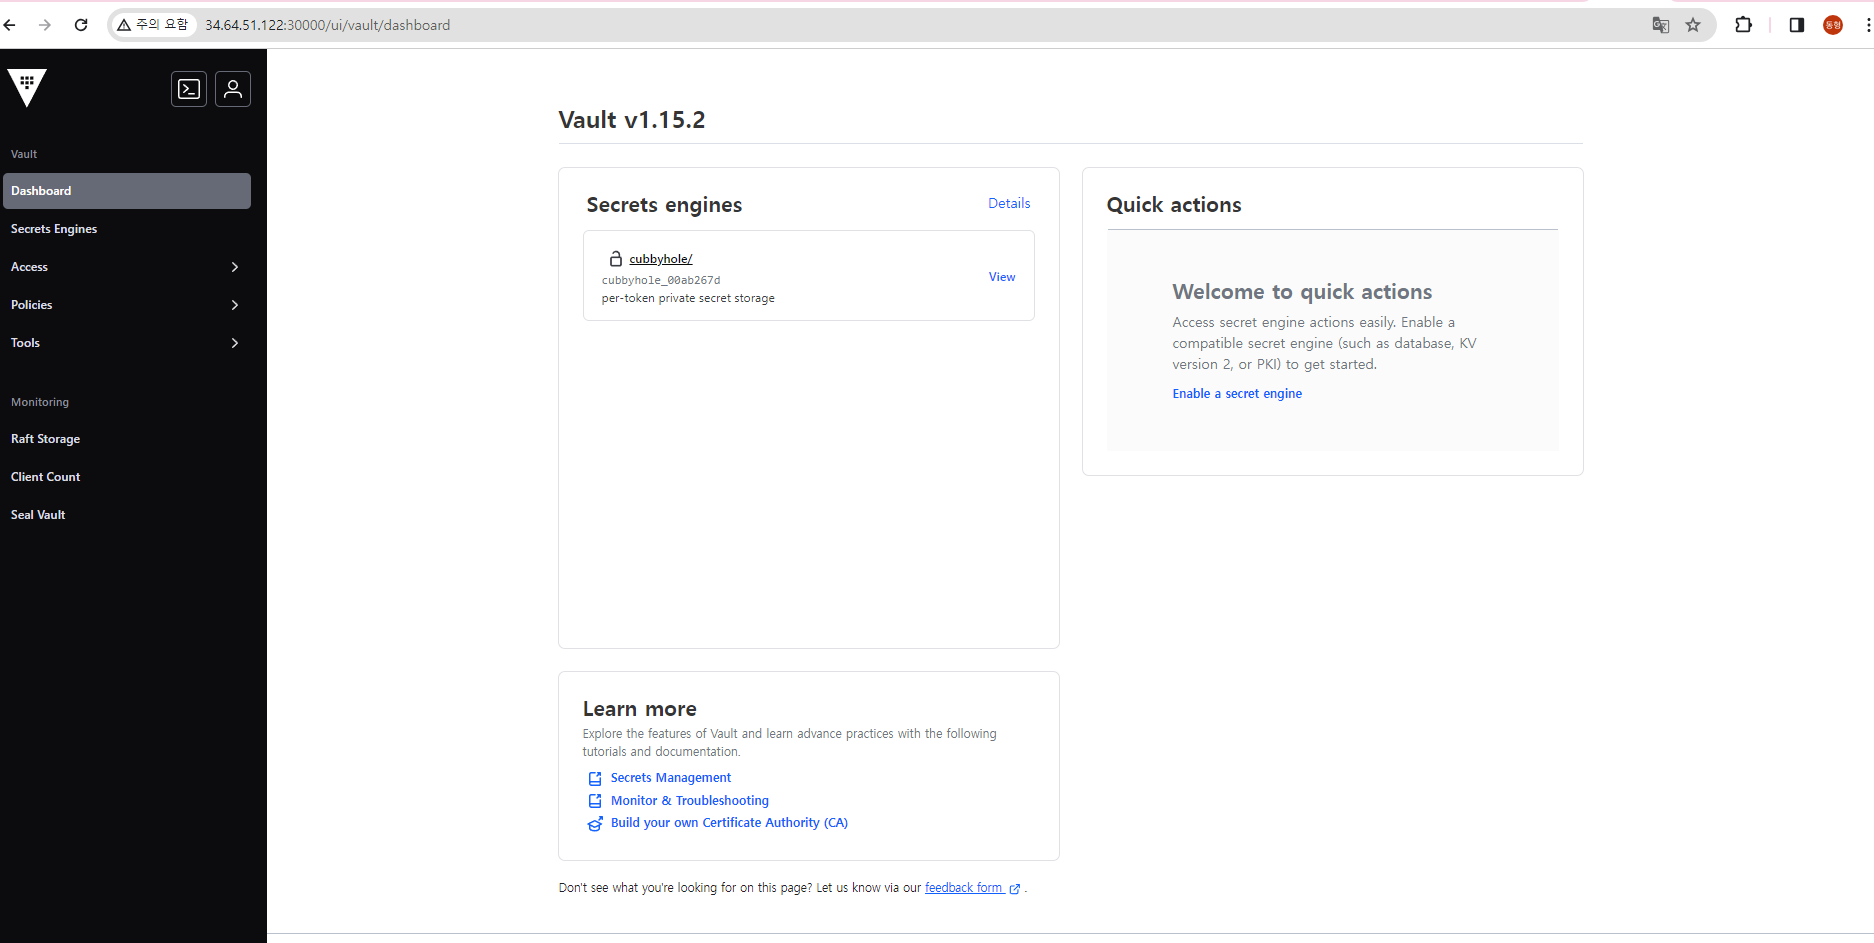This screenshot has width=1874, height=943.
Task: Click Certificate Authority tutorial icon
Action: [595, 823]
